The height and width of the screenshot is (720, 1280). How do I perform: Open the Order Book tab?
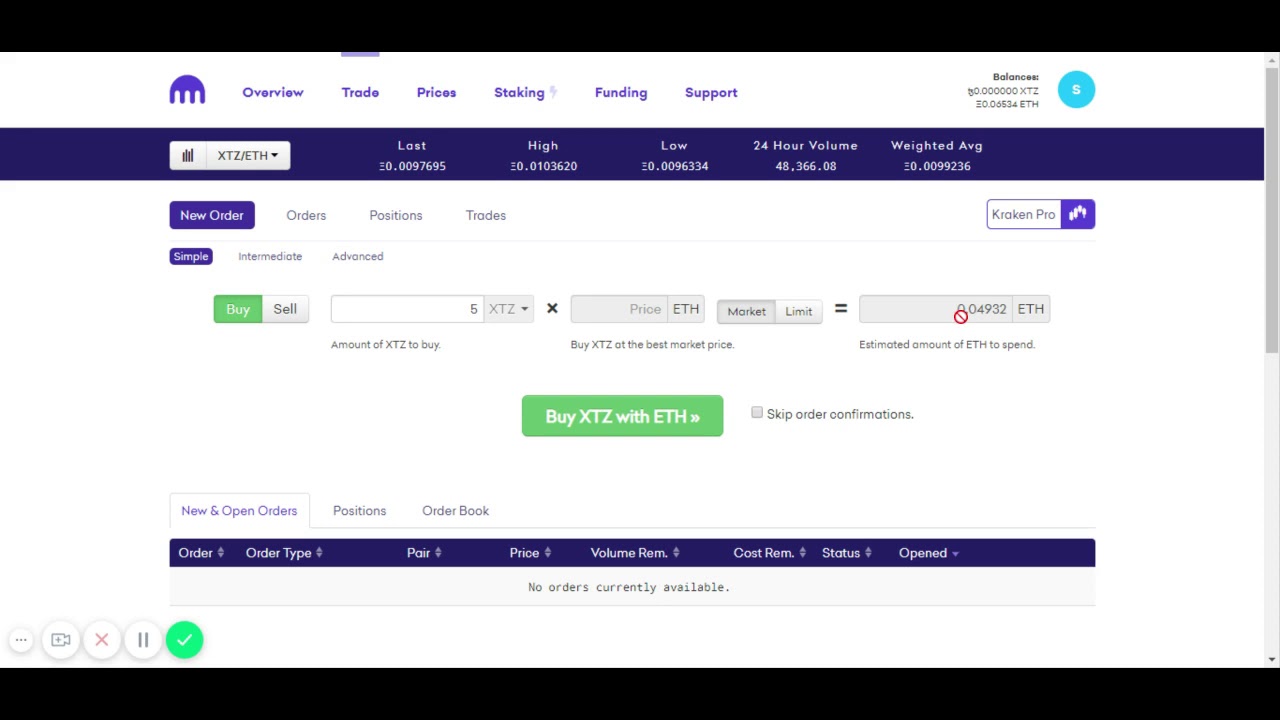pyautogui.click(x=455, y=511)
